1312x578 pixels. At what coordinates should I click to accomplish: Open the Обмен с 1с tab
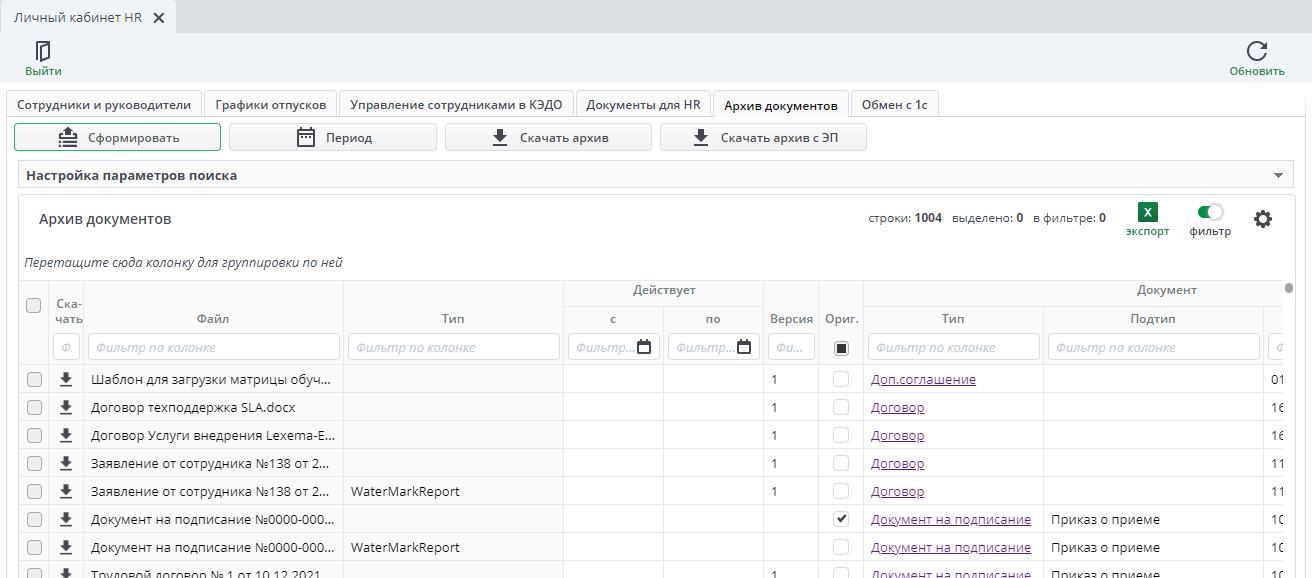point(895,105)
